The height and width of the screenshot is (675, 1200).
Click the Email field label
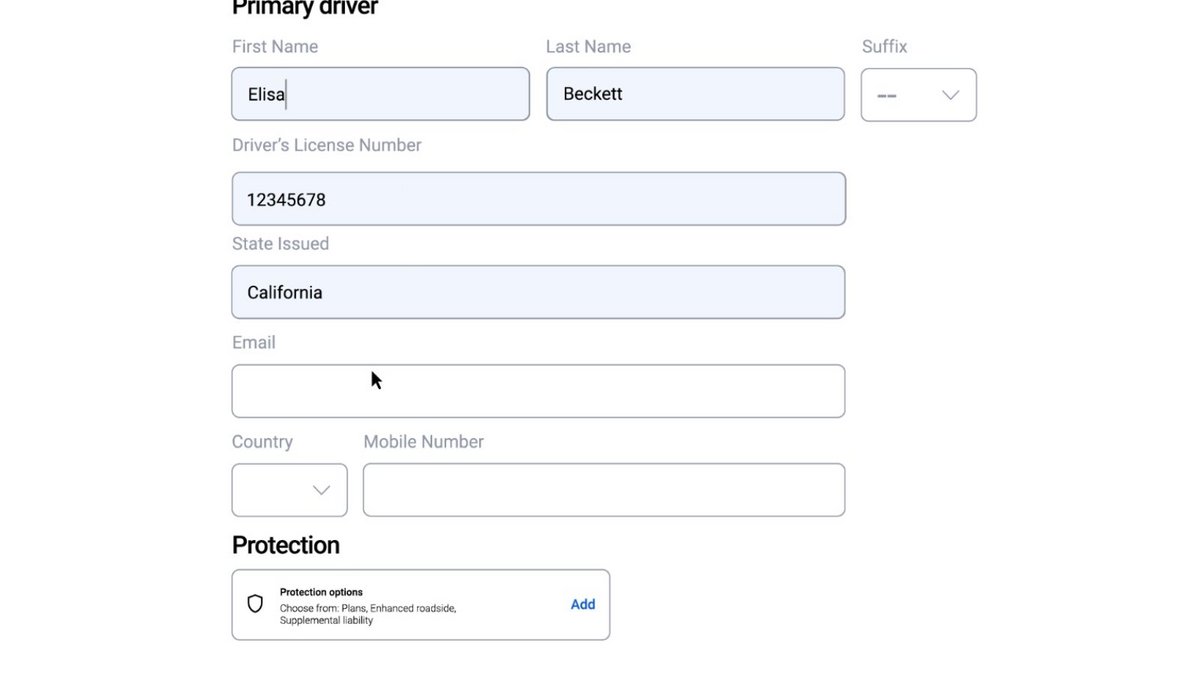click(254, 342)
